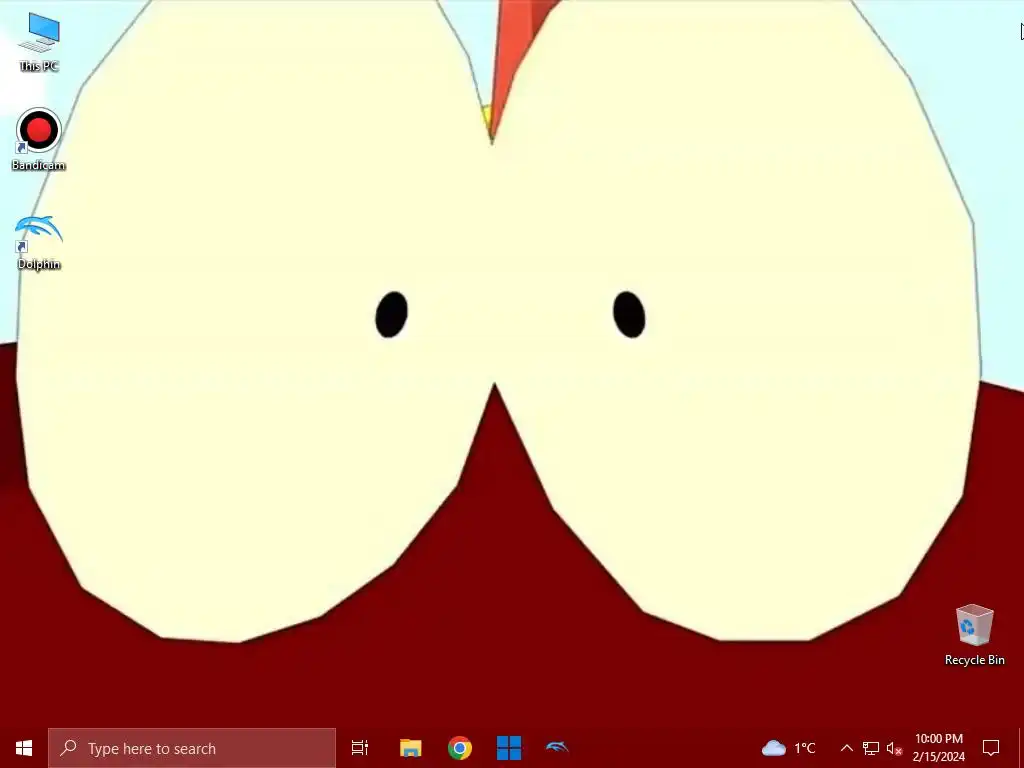Launch Google Chrome from the taskbar
This screenshot has width=1024, height=768.
tap(460, 748)
